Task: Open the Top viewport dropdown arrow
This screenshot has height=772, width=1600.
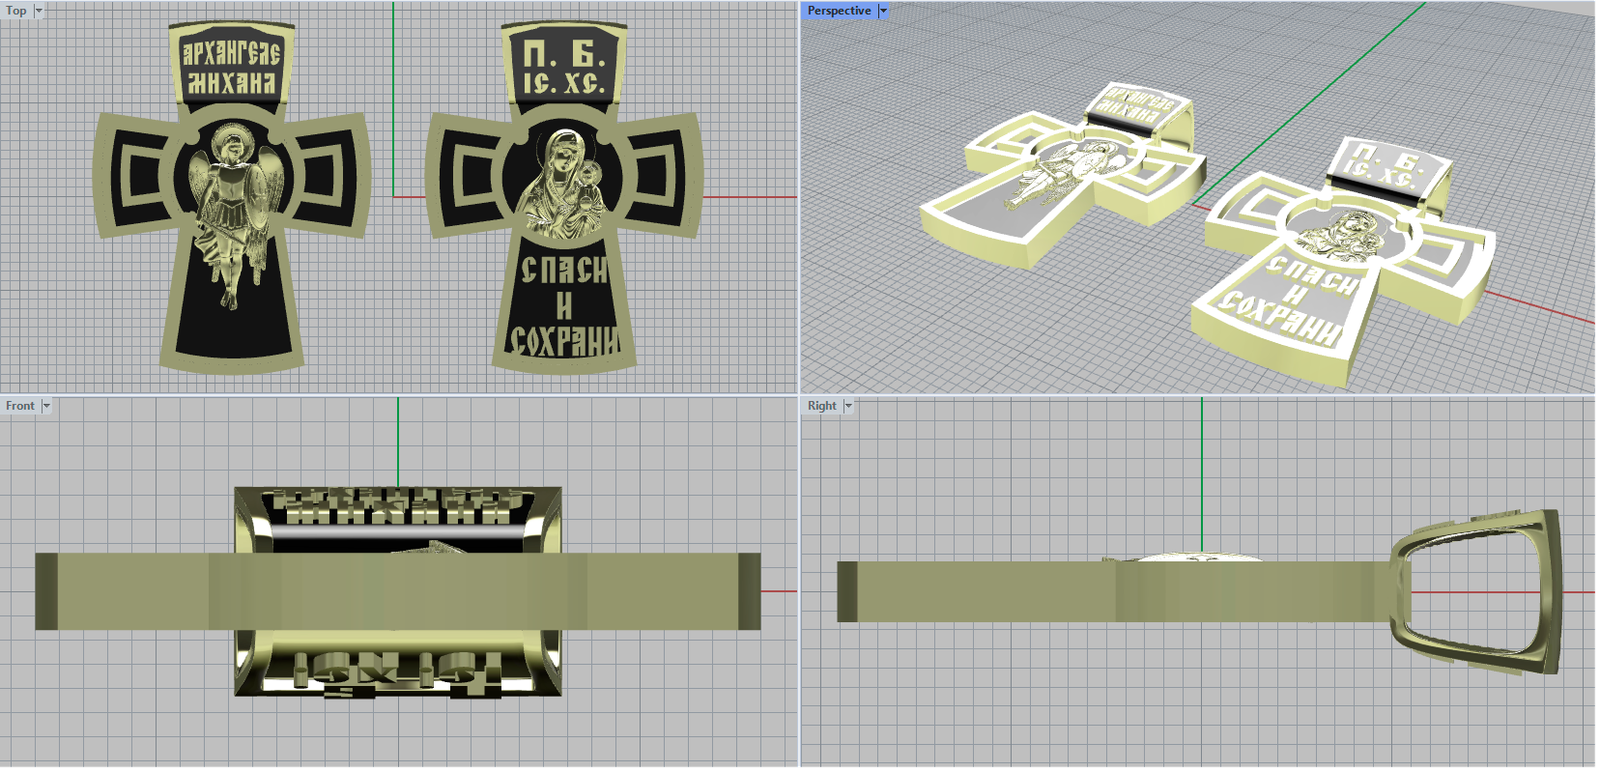Action: click(39, 11)
